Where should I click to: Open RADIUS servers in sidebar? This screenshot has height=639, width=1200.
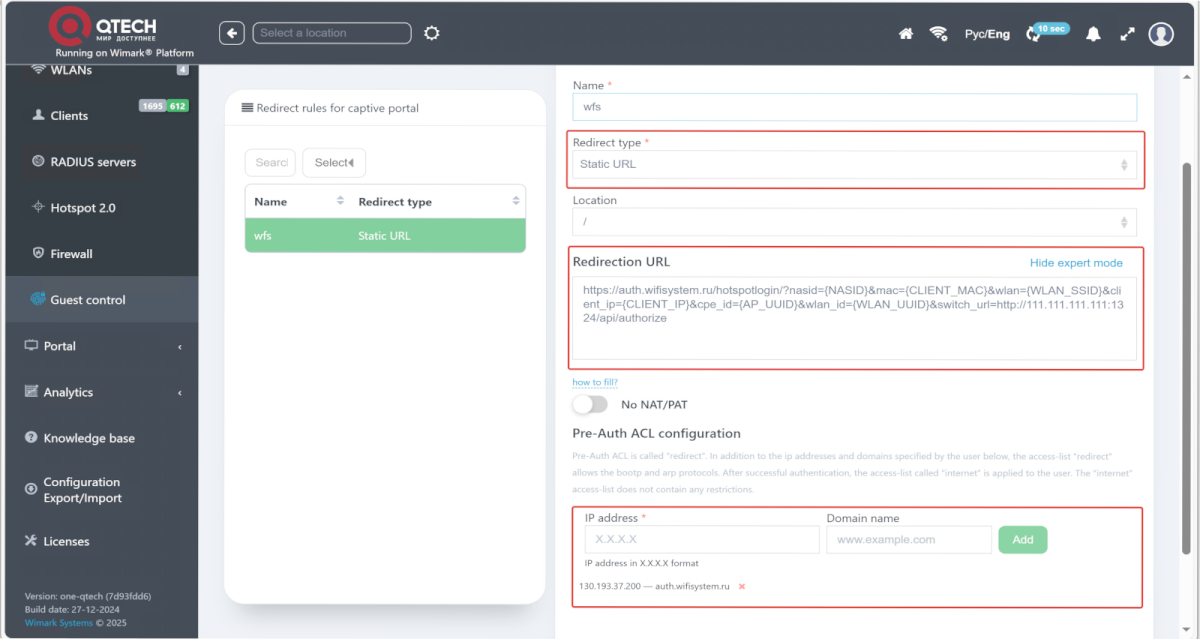click(x=92, y=162)
